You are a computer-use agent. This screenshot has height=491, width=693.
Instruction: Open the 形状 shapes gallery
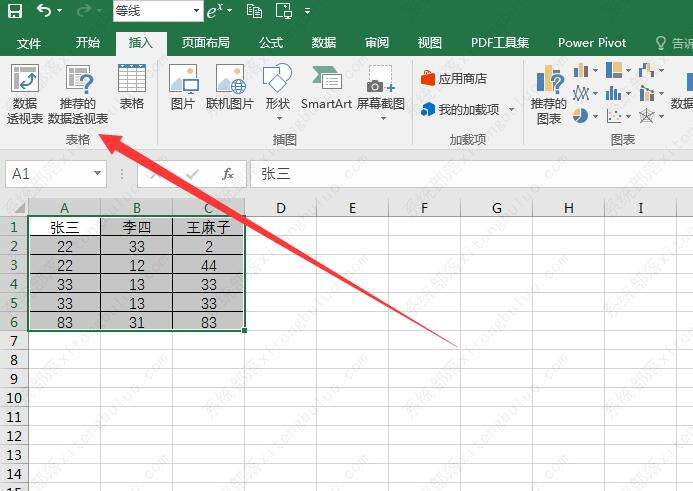pyautogui.click(x=278, y=92)
